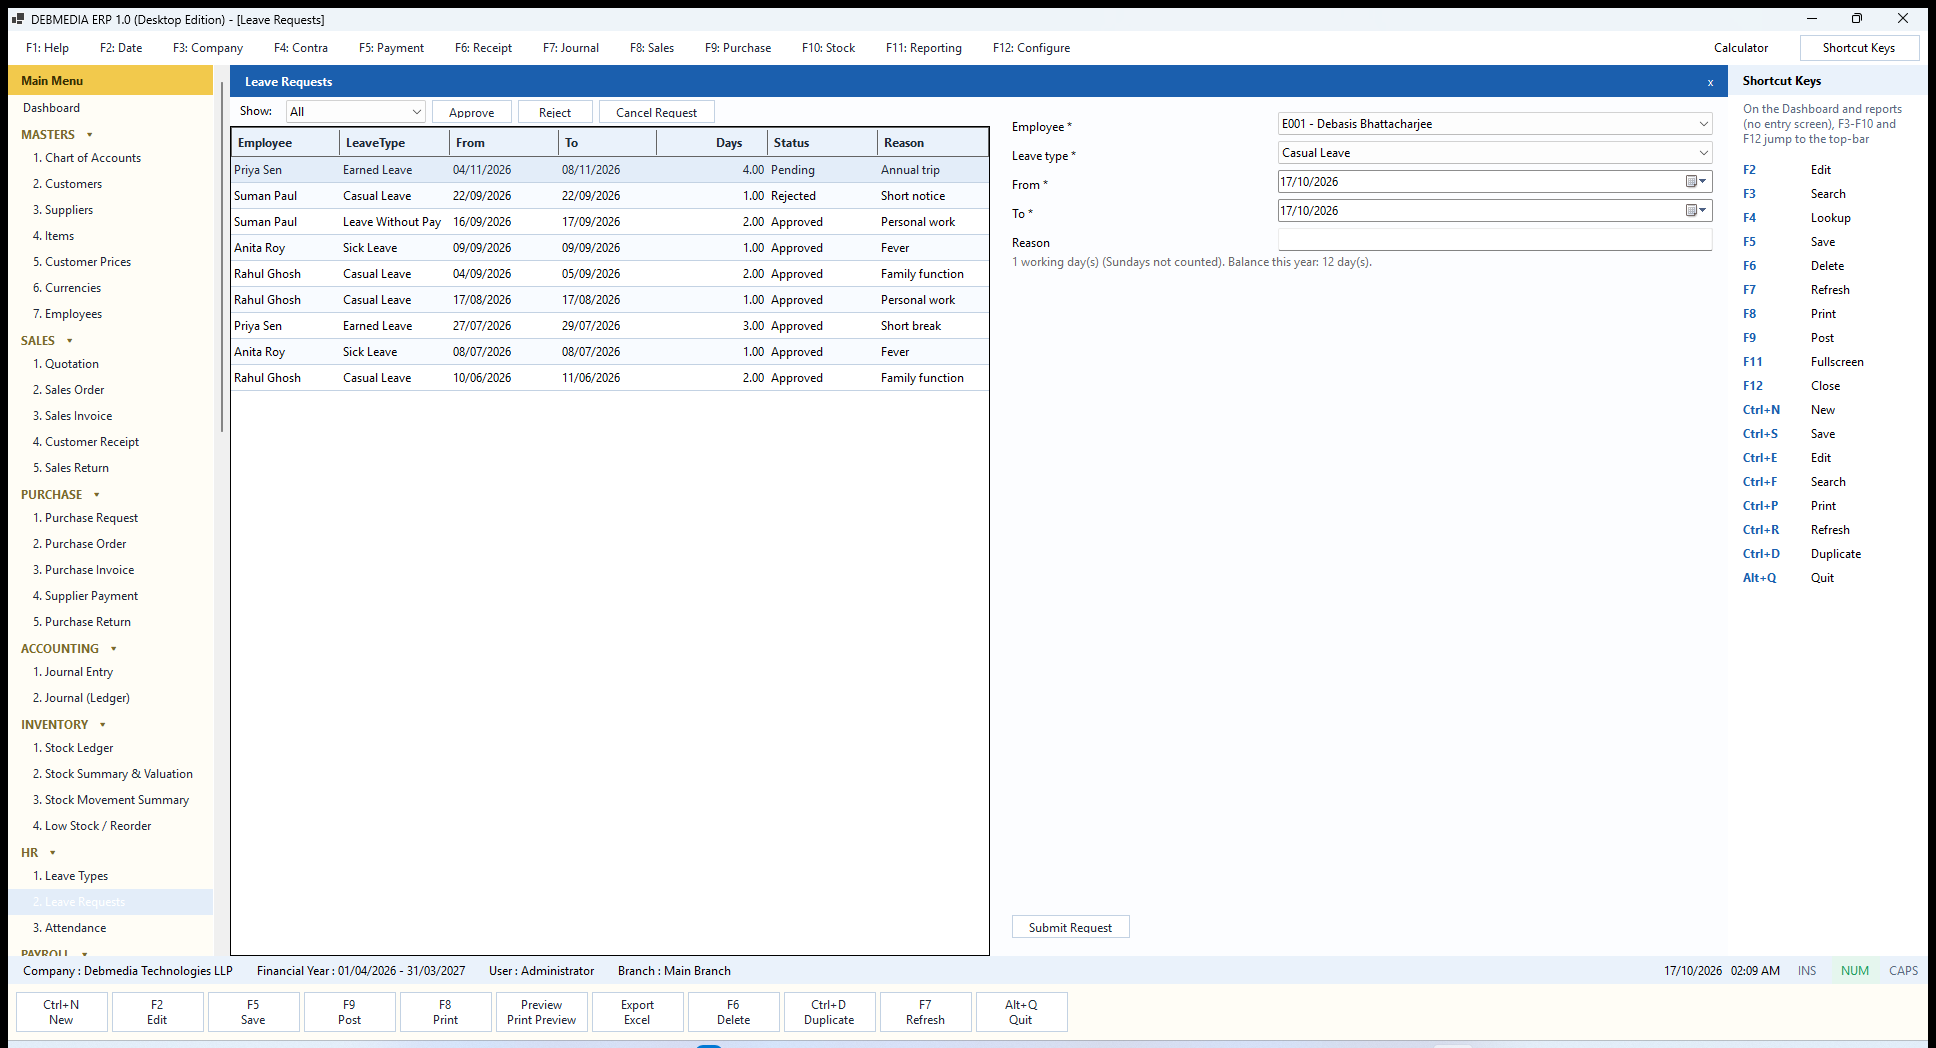1936x1048 pixels.
Task: Collapse the ACCOUNTING menu section
Action: point(114,649)
